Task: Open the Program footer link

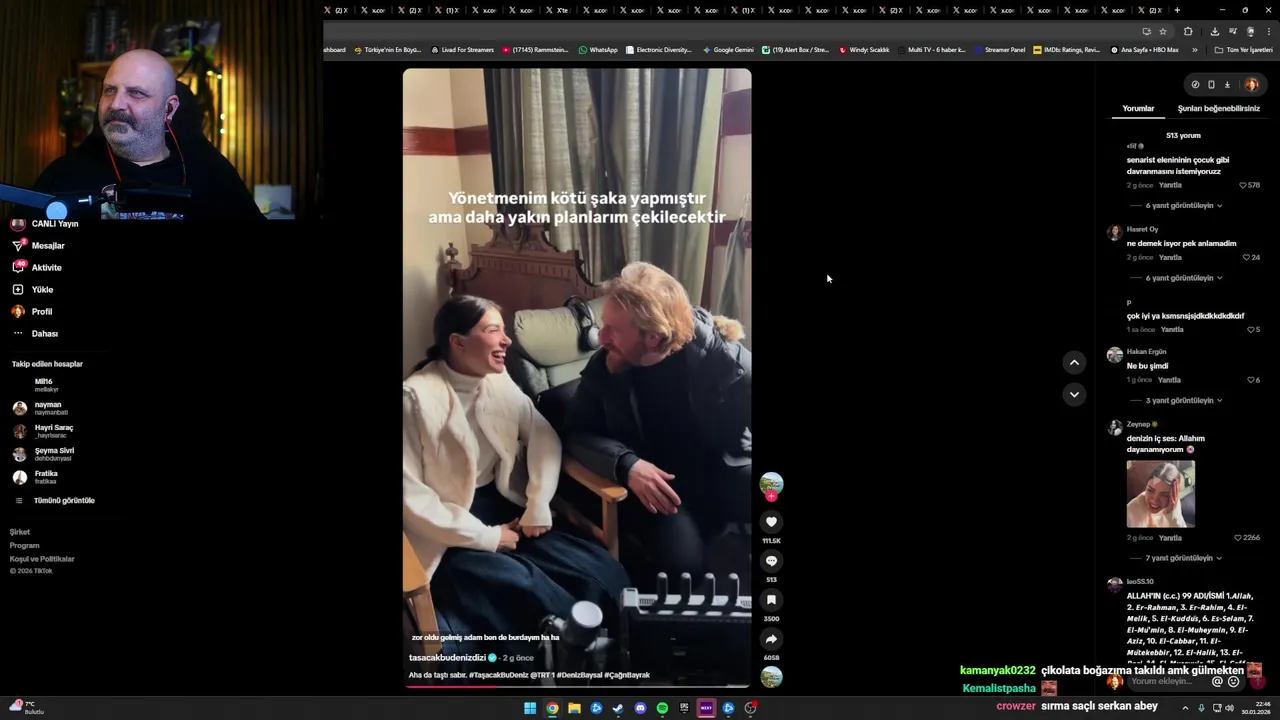Action: point(25,545)
